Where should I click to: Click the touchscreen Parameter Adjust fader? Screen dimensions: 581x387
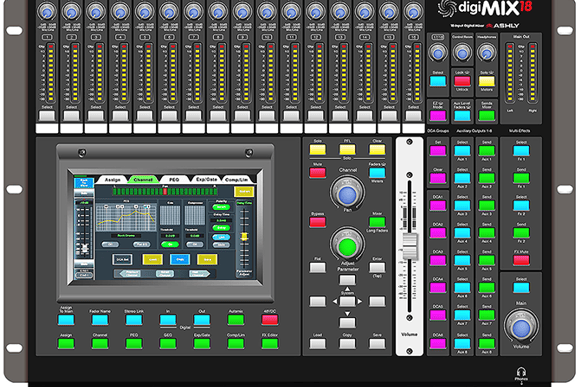tap(244, 236)
